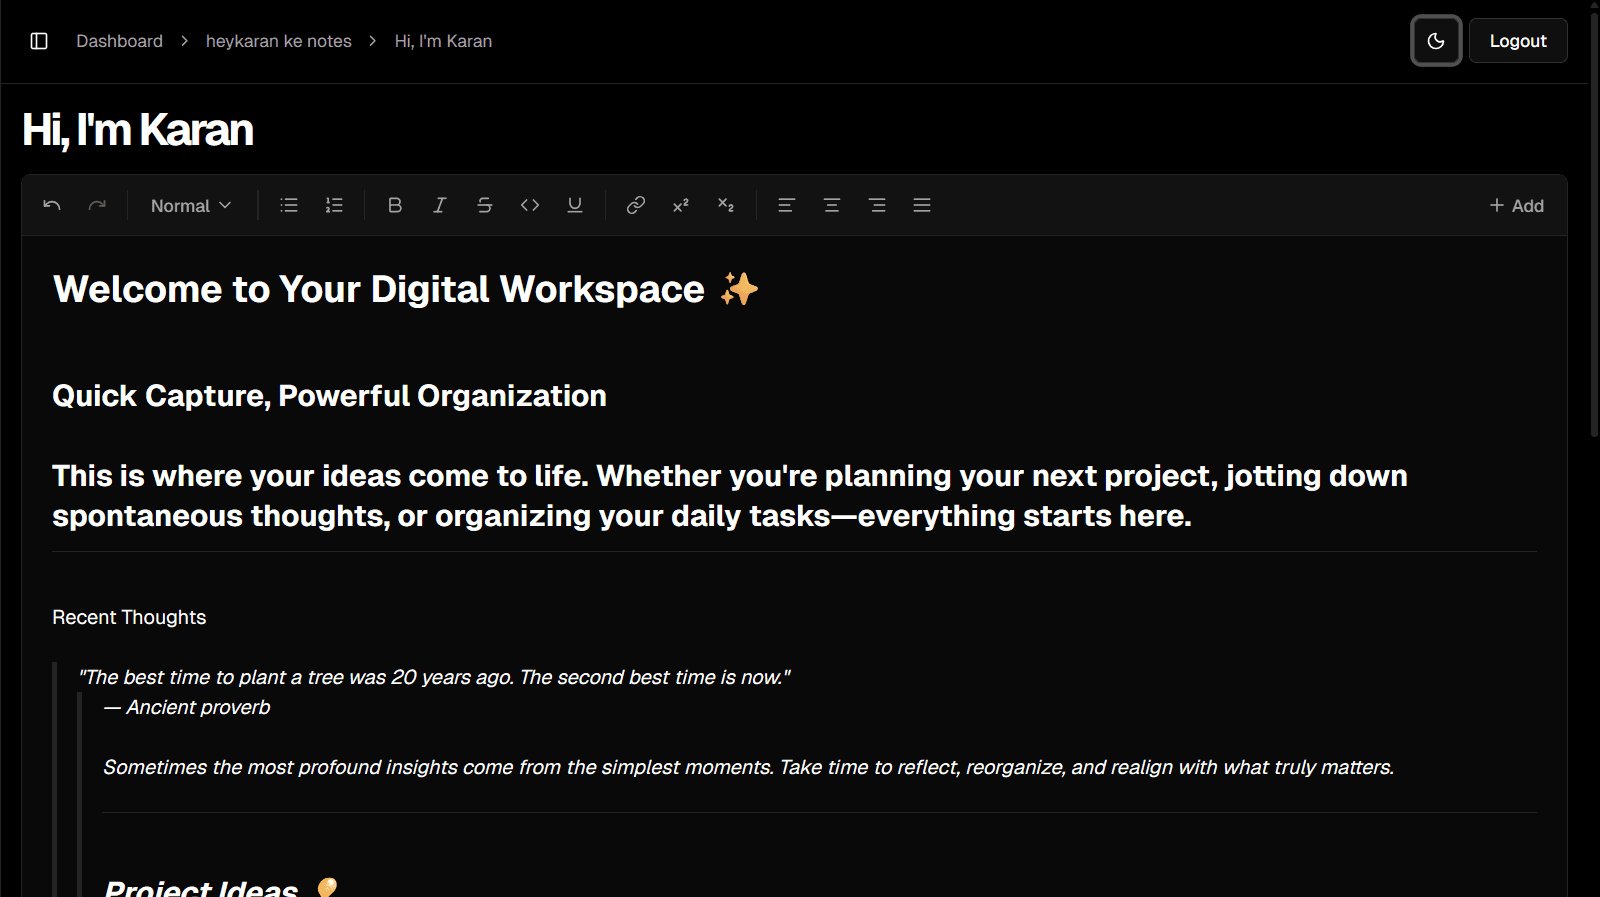1600x897 pixels.
Task: Insert a numbered list
Action: point(334,205)
